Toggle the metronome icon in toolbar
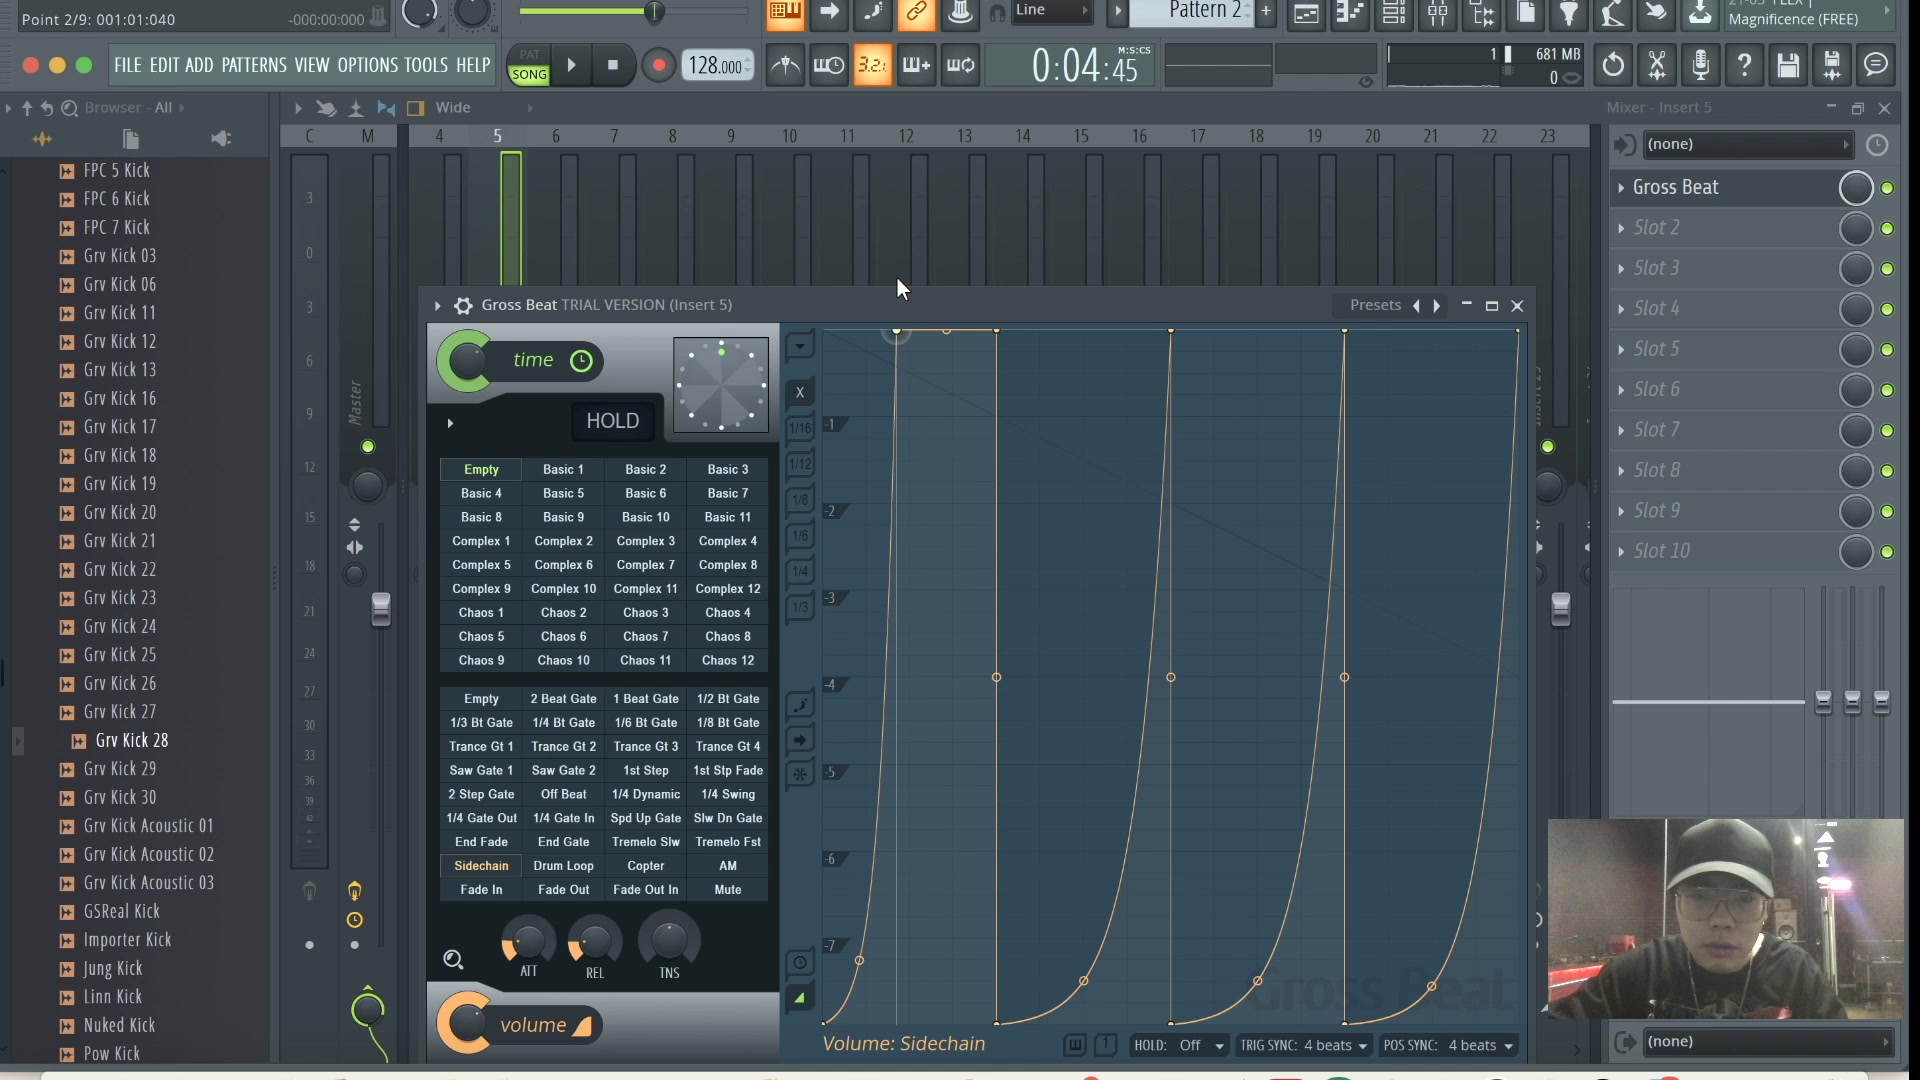The image size is (1920, 1080). (786, 65)
